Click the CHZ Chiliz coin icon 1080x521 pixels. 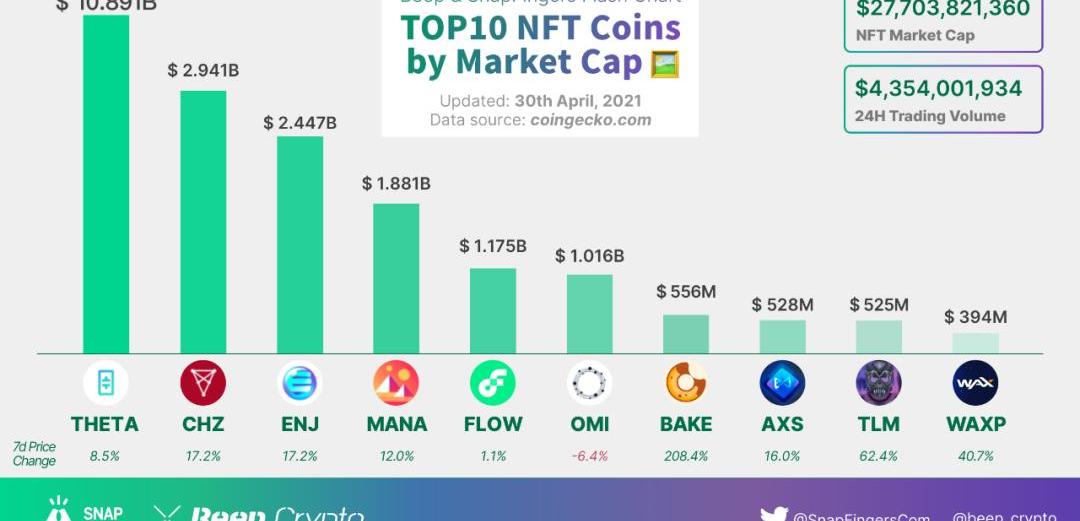(203, 383)
